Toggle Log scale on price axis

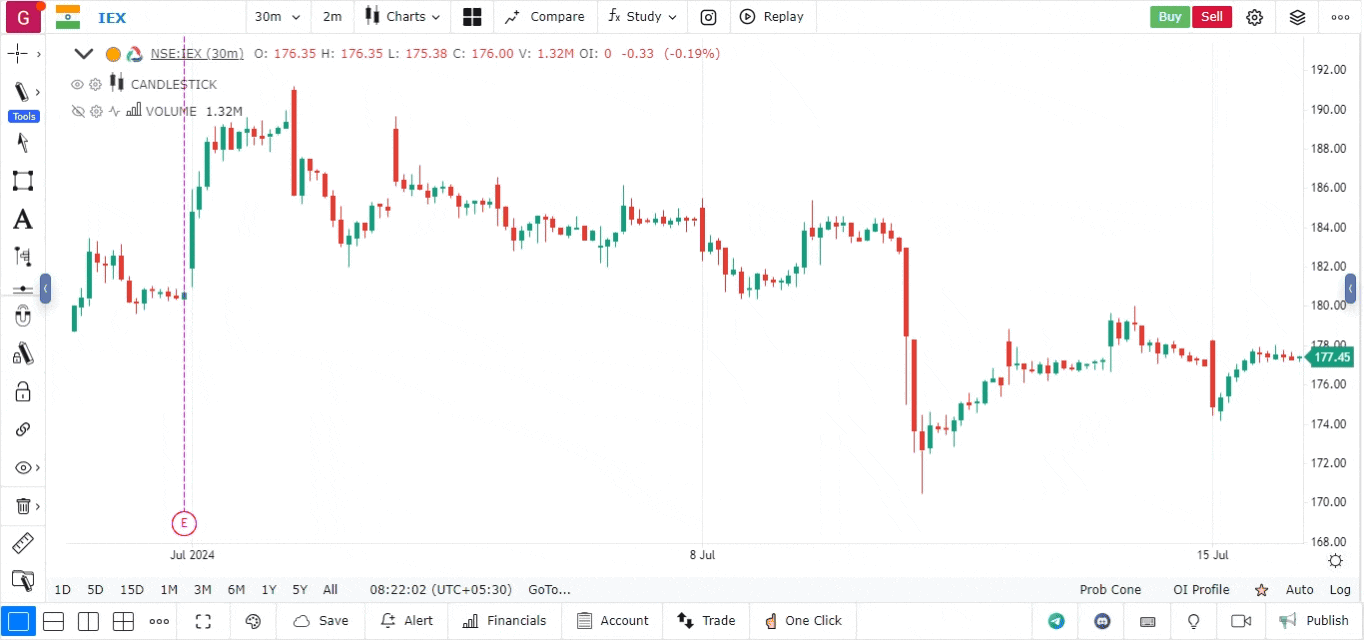point(1340,590)
